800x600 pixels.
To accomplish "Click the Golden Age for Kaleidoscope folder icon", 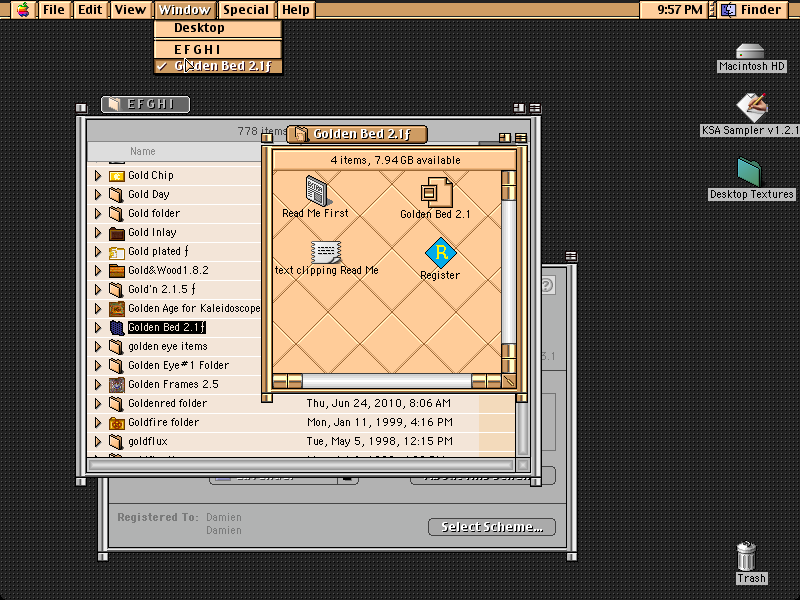I will (117, 309).
